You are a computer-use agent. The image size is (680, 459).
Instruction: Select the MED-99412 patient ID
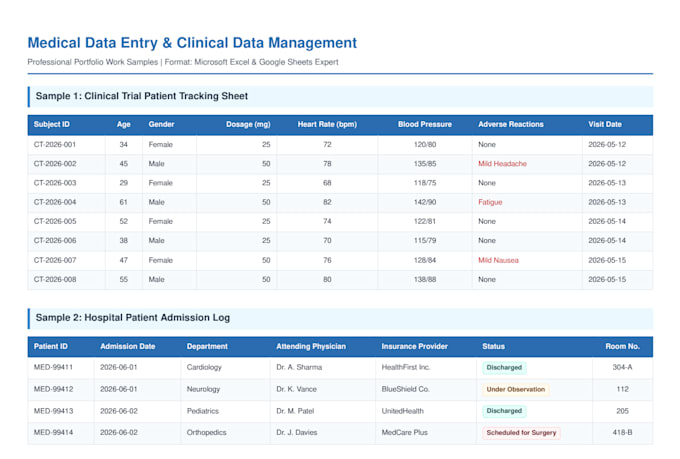tap(53, 389)
